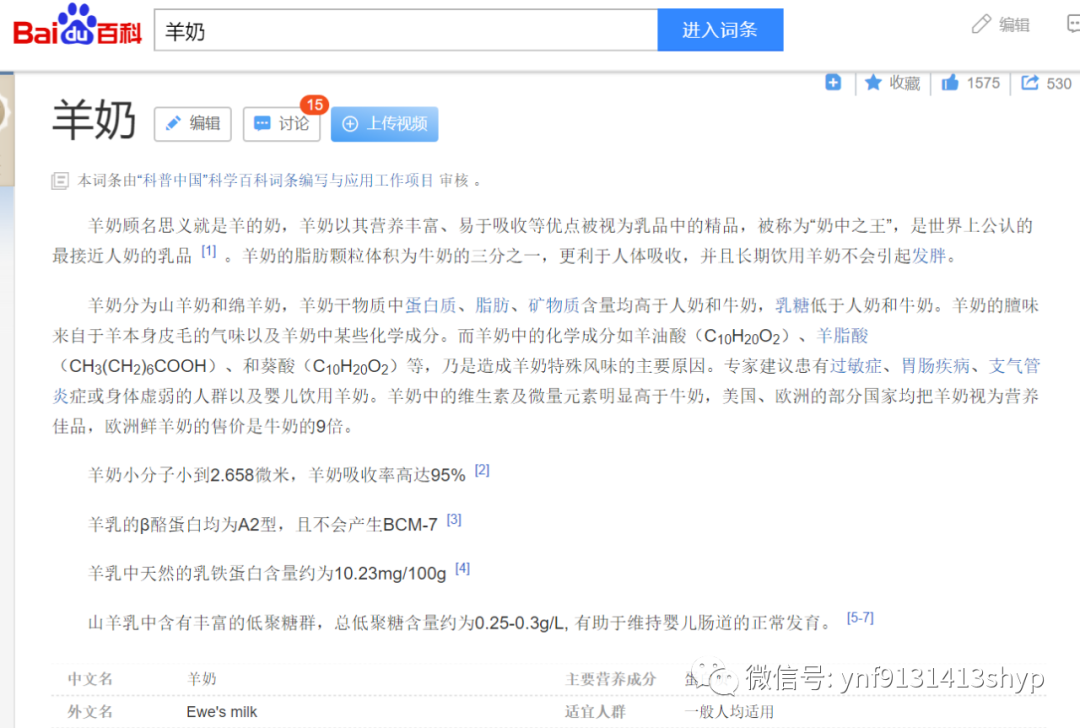The width and height of the screenshot is (1080, 728).
Task: Click the blue plus icon beside 收藏
Action: 833,83
